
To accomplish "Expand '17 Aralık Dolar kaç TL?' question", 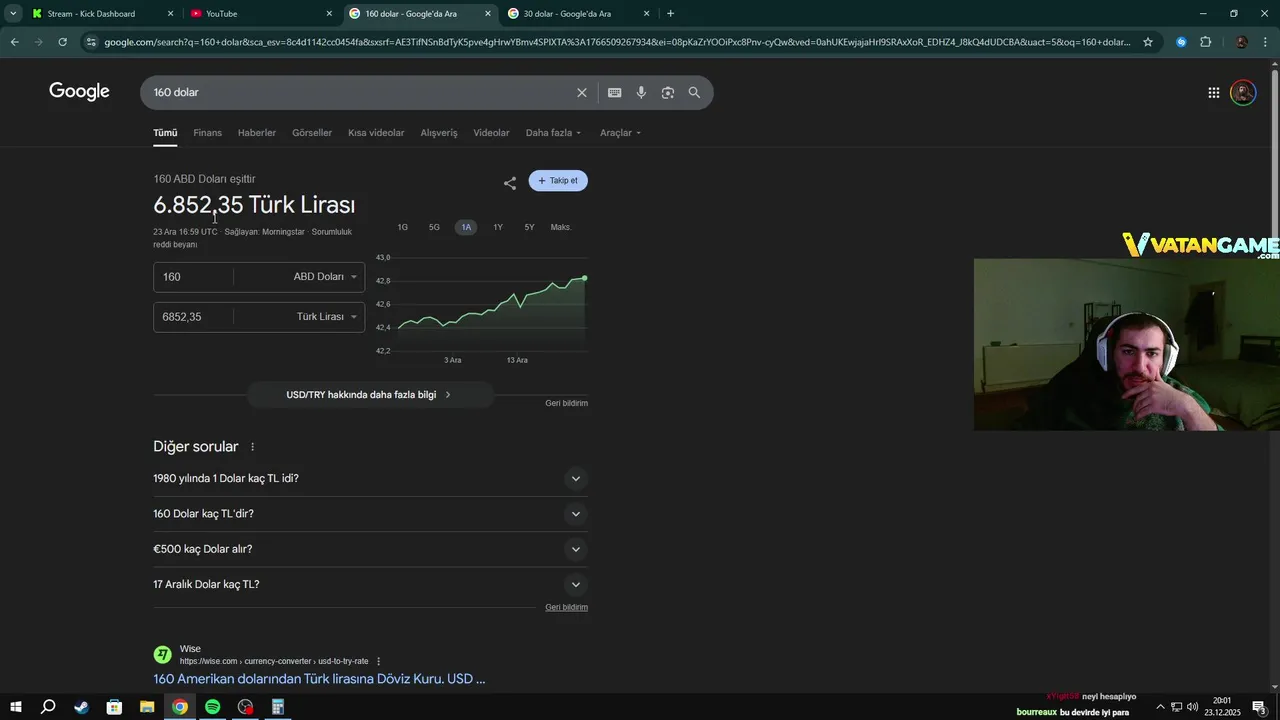I will point(370,585).
